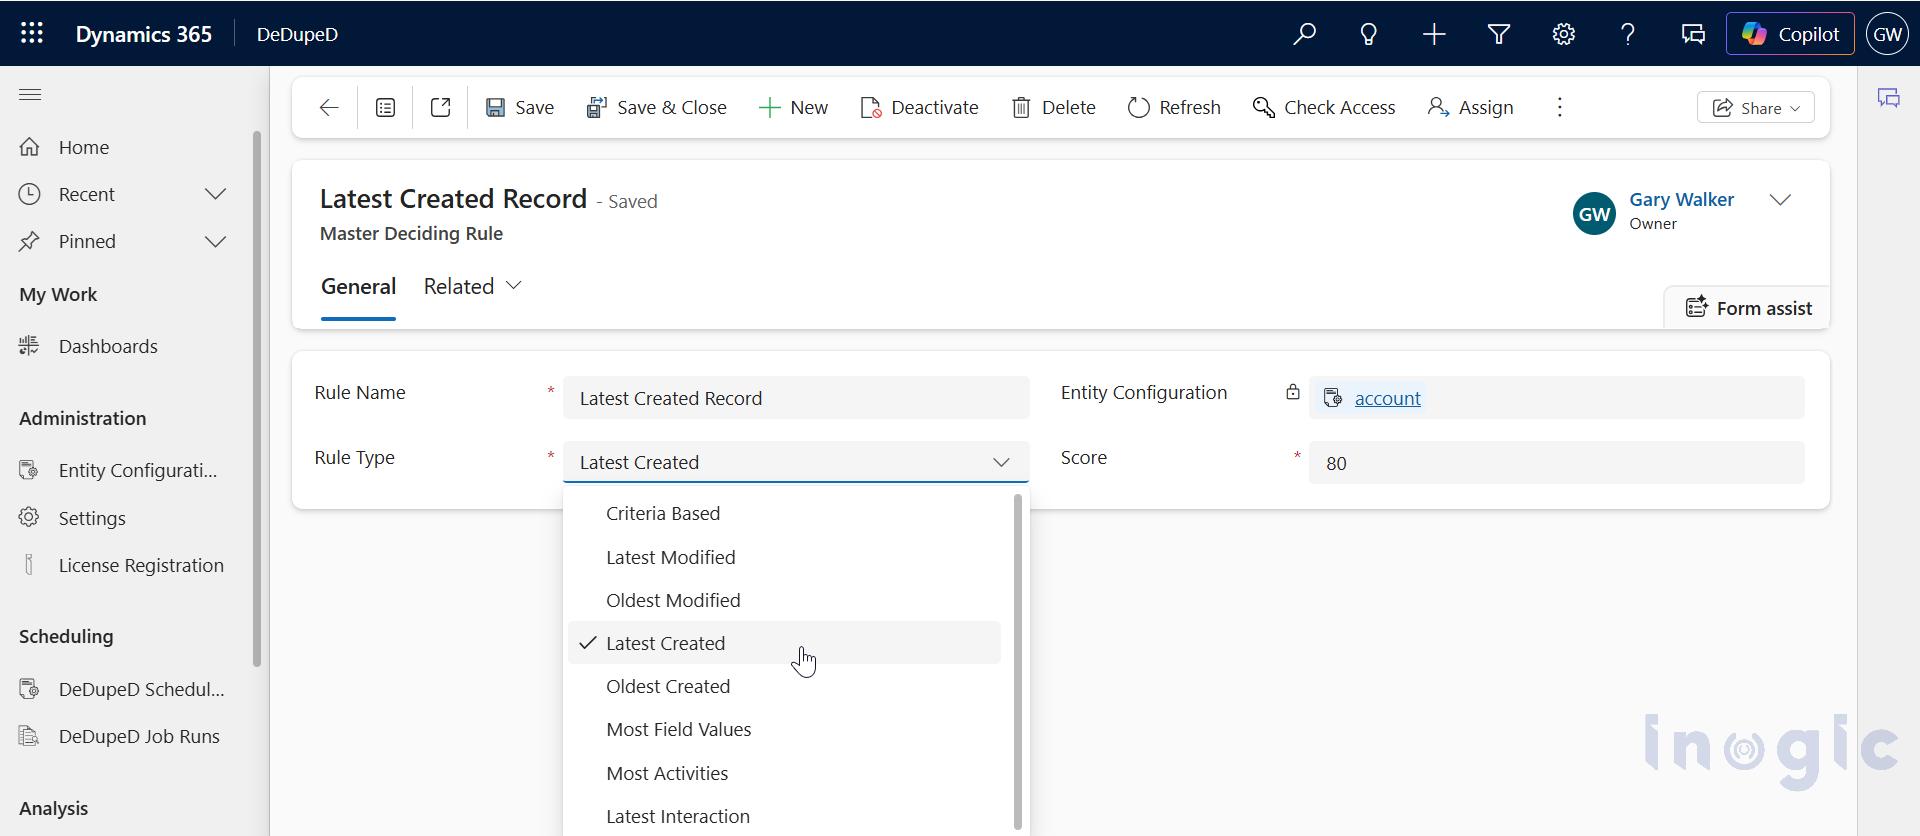Select Latest Interaction option
1920x836 pixels.
pyautogui.click(x=784, y=816)
